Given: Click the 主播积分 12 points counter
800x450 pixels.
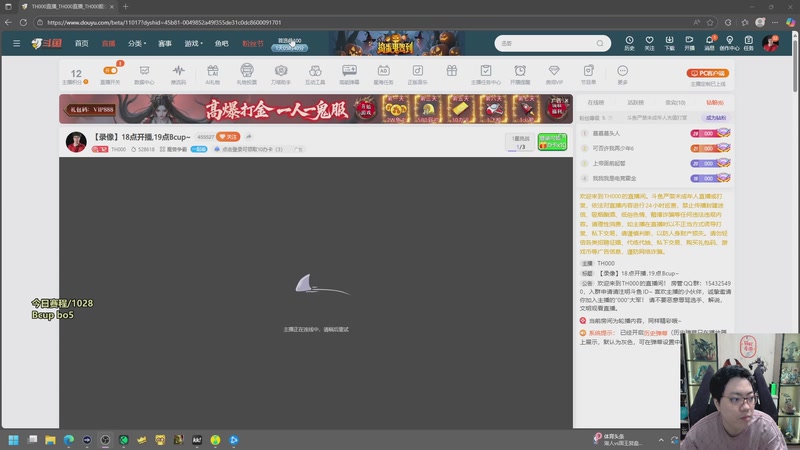Looking at the screenshot, I should coord(76,76).
